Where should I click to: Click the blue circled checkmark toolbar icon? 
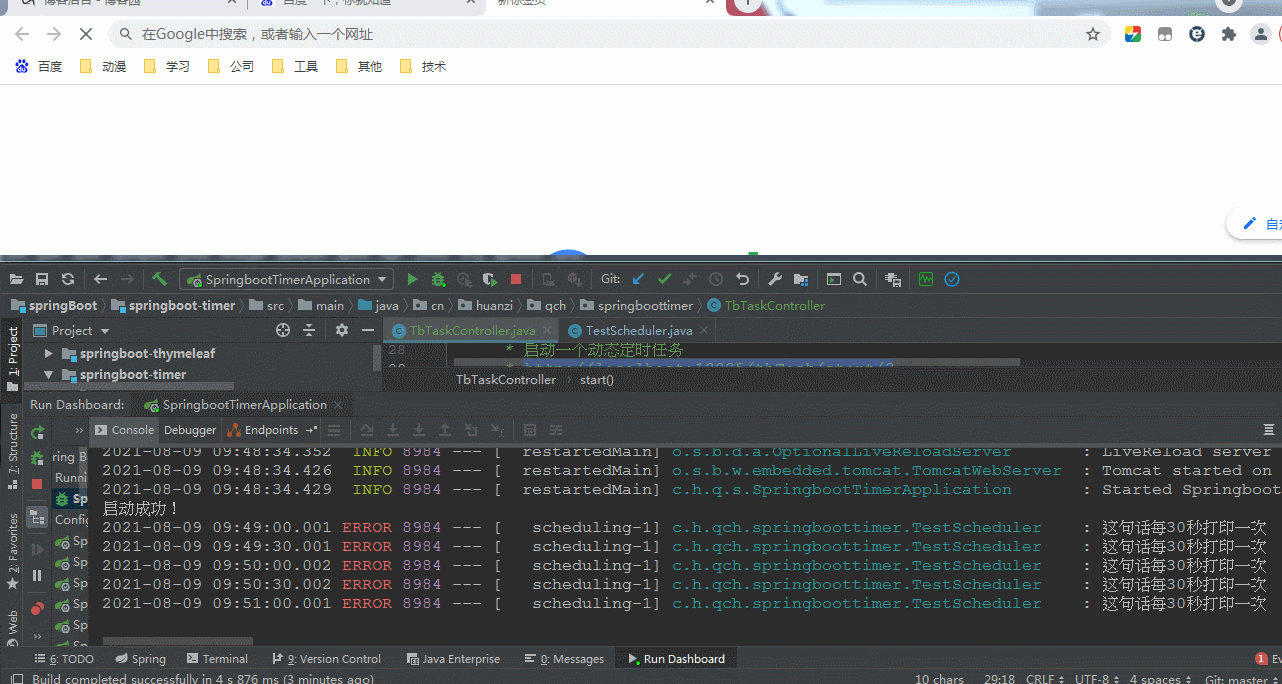pos(952,280)
